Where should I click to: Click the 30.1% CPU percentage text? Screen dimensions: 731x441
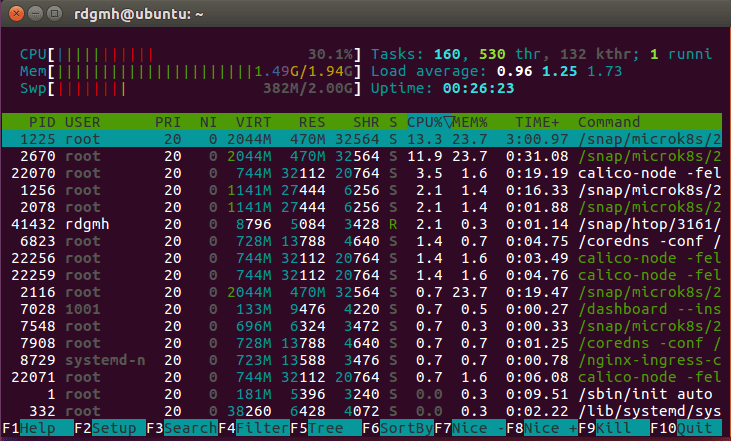[x=330, y=55]
